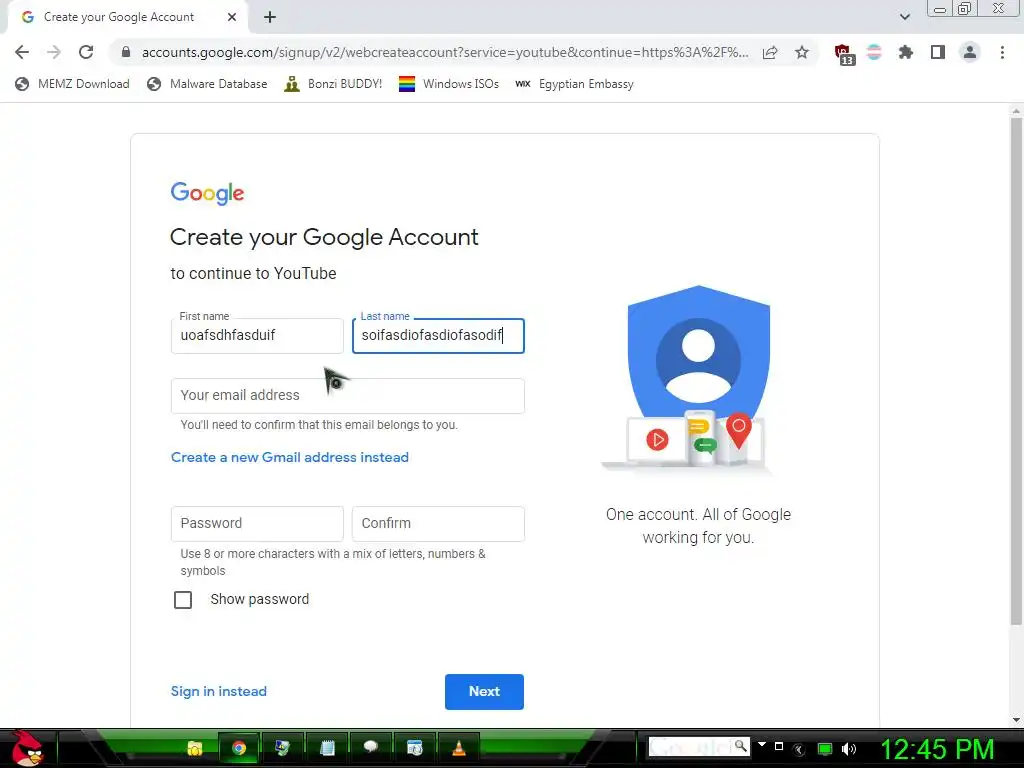Viewport: 1024px width, 768px height.
Task: Bookmark this tab with star icon
Action: point(802,52)
